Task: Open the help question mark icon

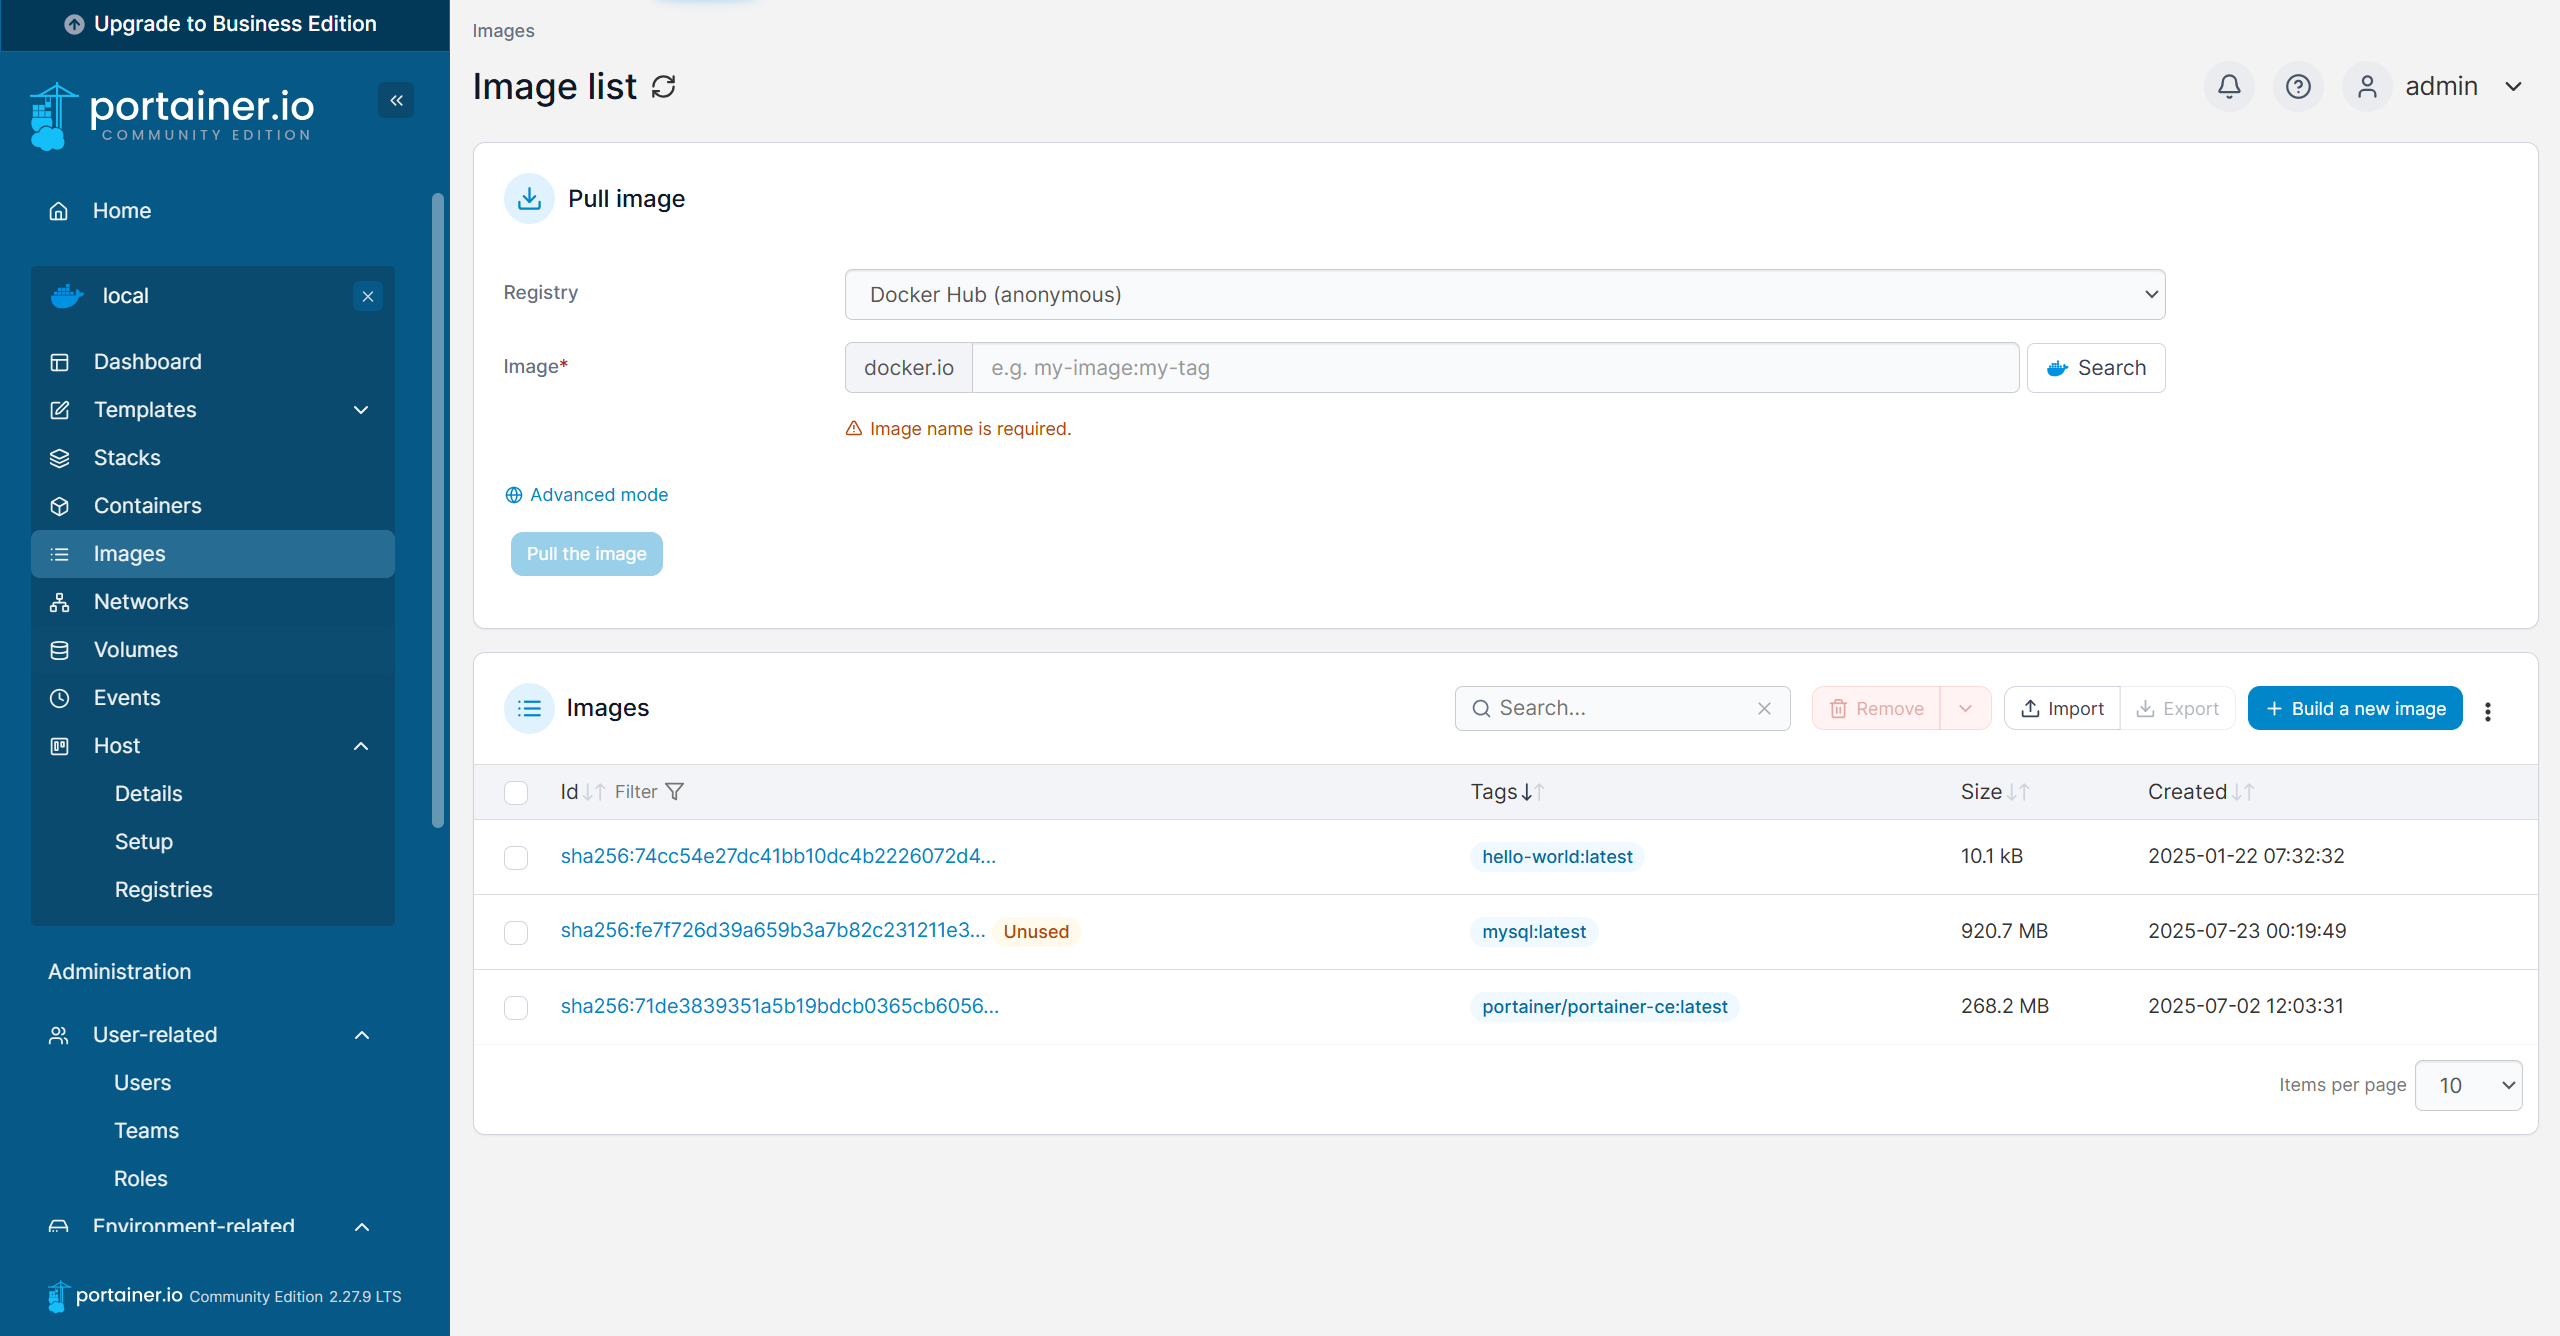Action: tap(2298, 87)
